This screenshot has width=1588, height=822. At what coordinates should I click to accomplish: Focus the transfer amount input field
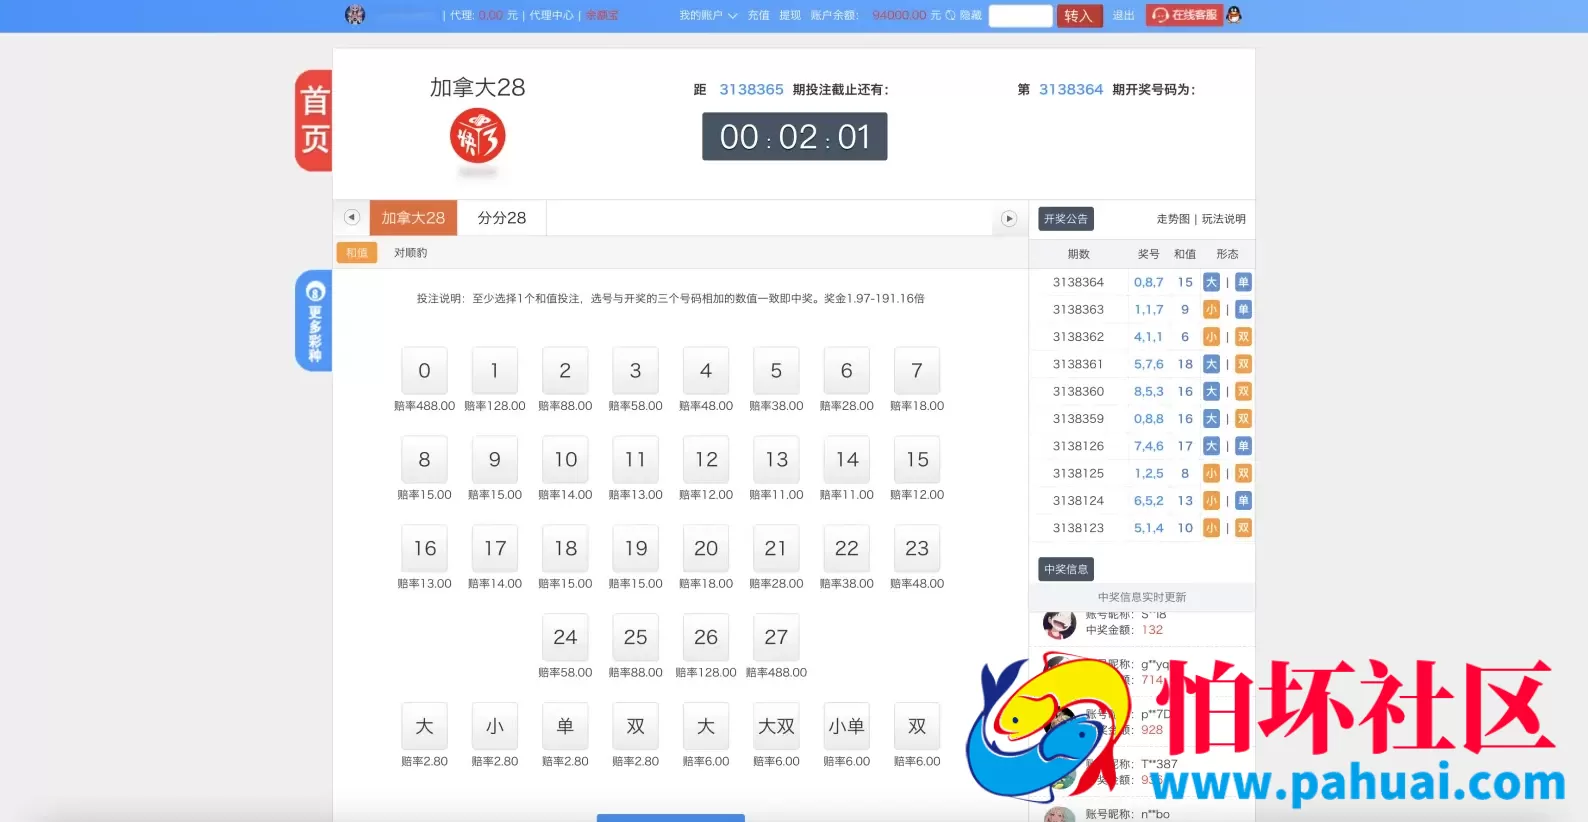pos(1020,16)
